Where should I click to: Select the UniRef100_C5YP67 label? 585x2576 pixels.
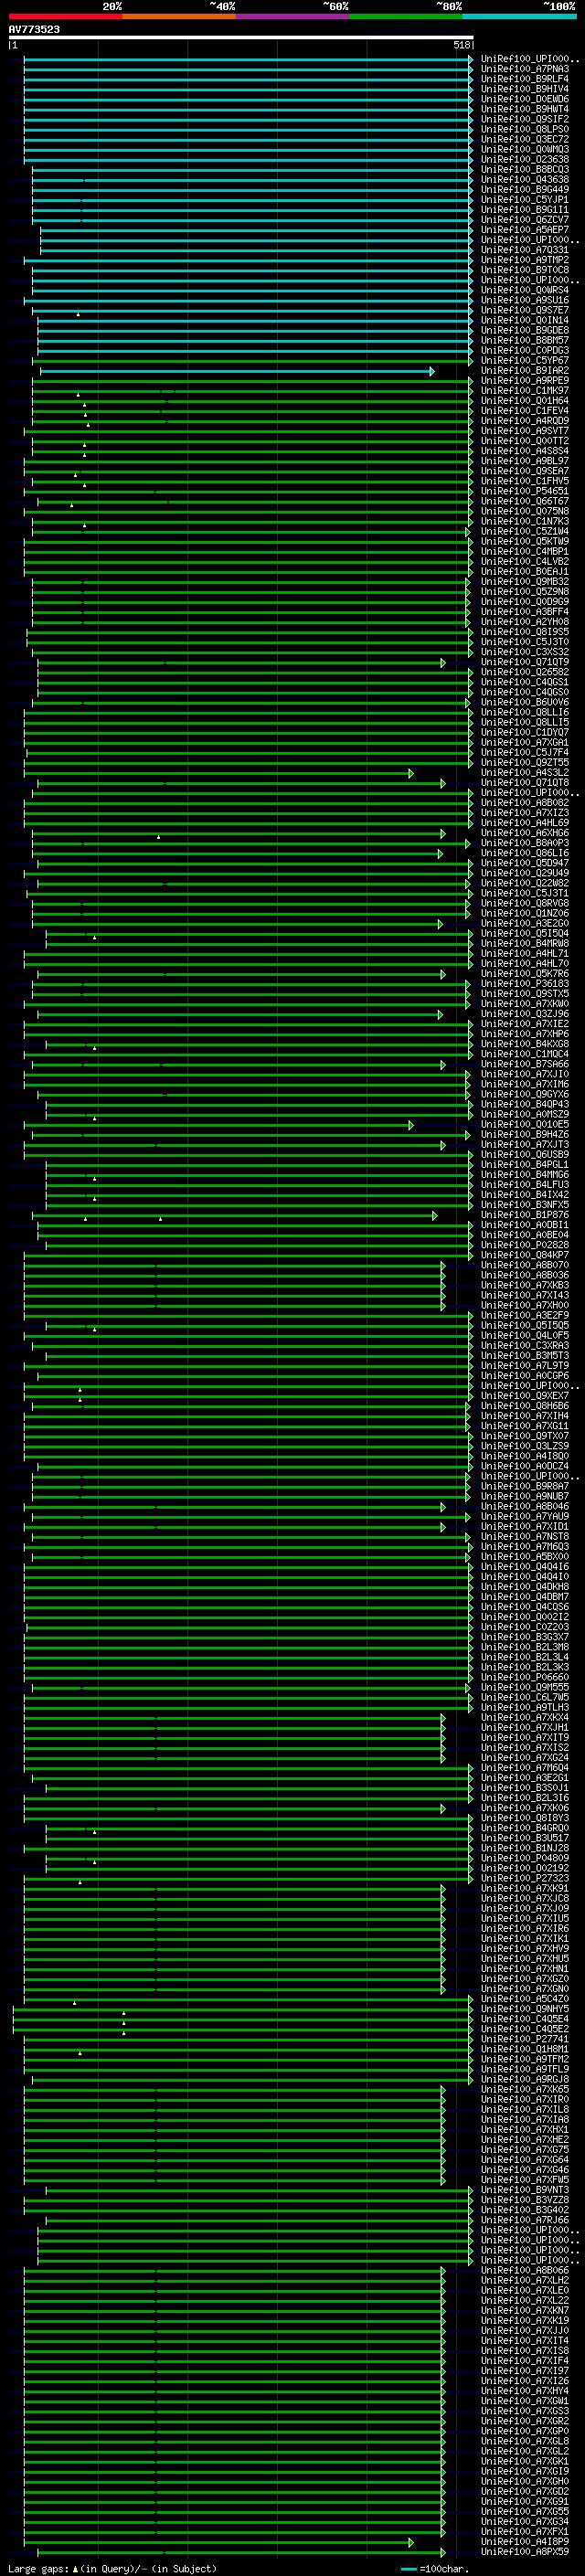(524, 361)
